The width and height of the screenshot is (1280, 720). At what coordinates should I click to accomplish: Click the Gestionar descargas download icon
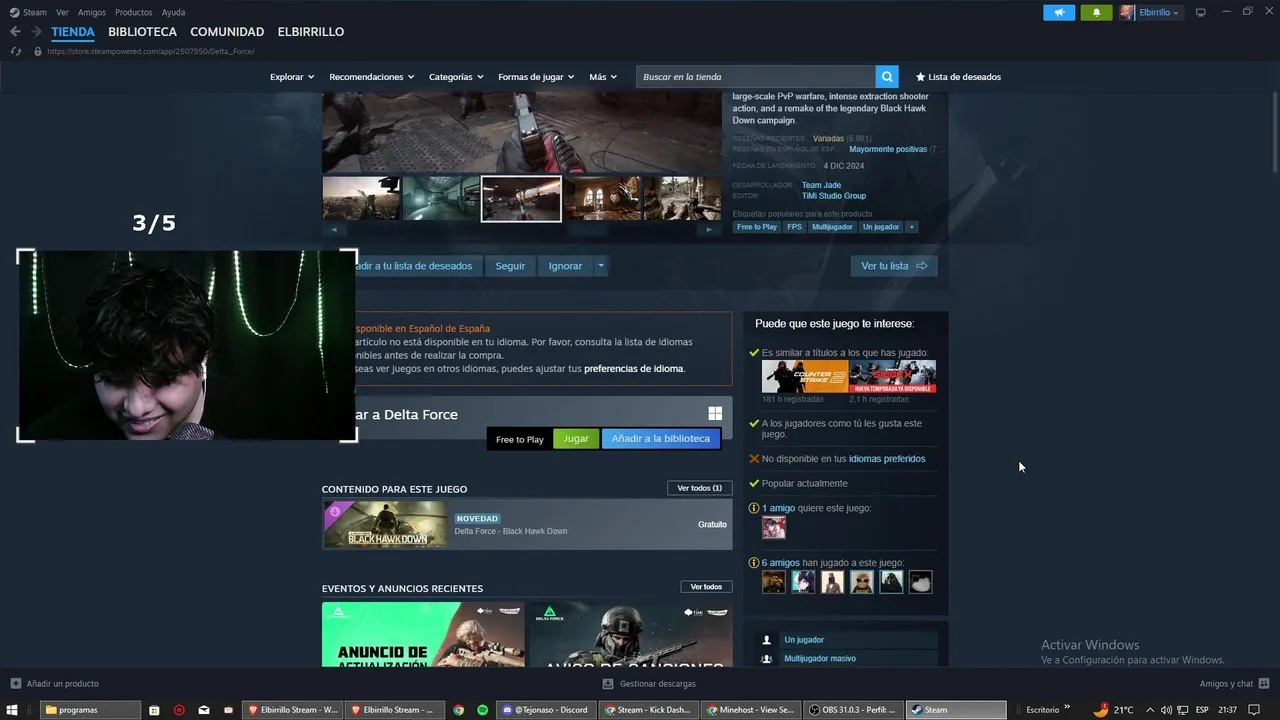click(608, 684)
